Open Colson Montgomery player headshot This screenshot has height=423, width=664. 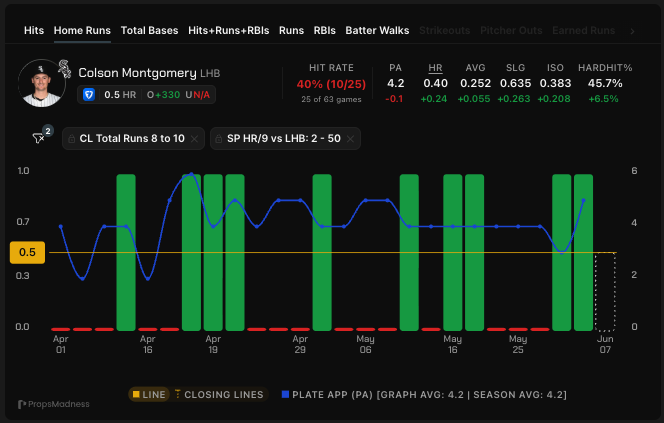[x=42, y=83]
